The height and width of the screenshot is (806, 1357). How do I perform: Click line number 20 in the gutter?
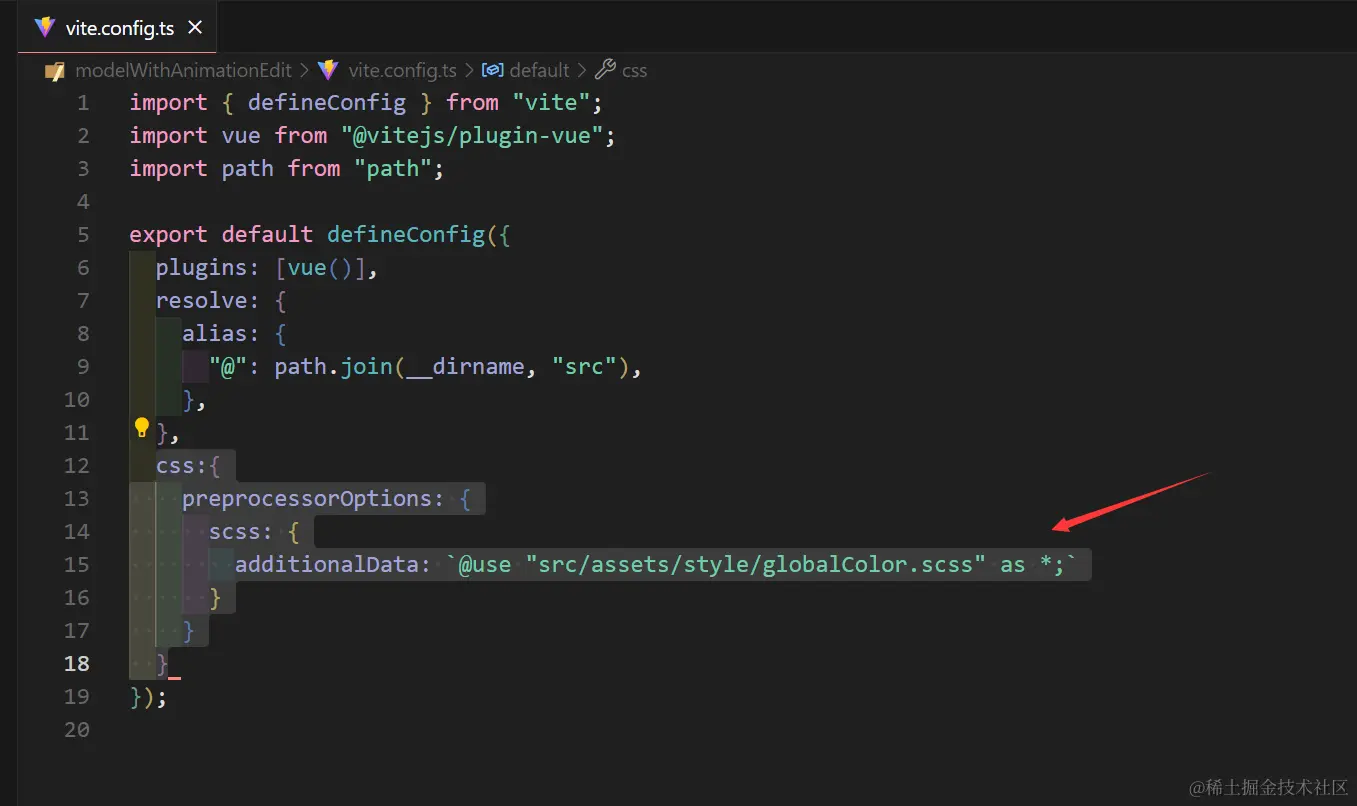tap(77, 730)
